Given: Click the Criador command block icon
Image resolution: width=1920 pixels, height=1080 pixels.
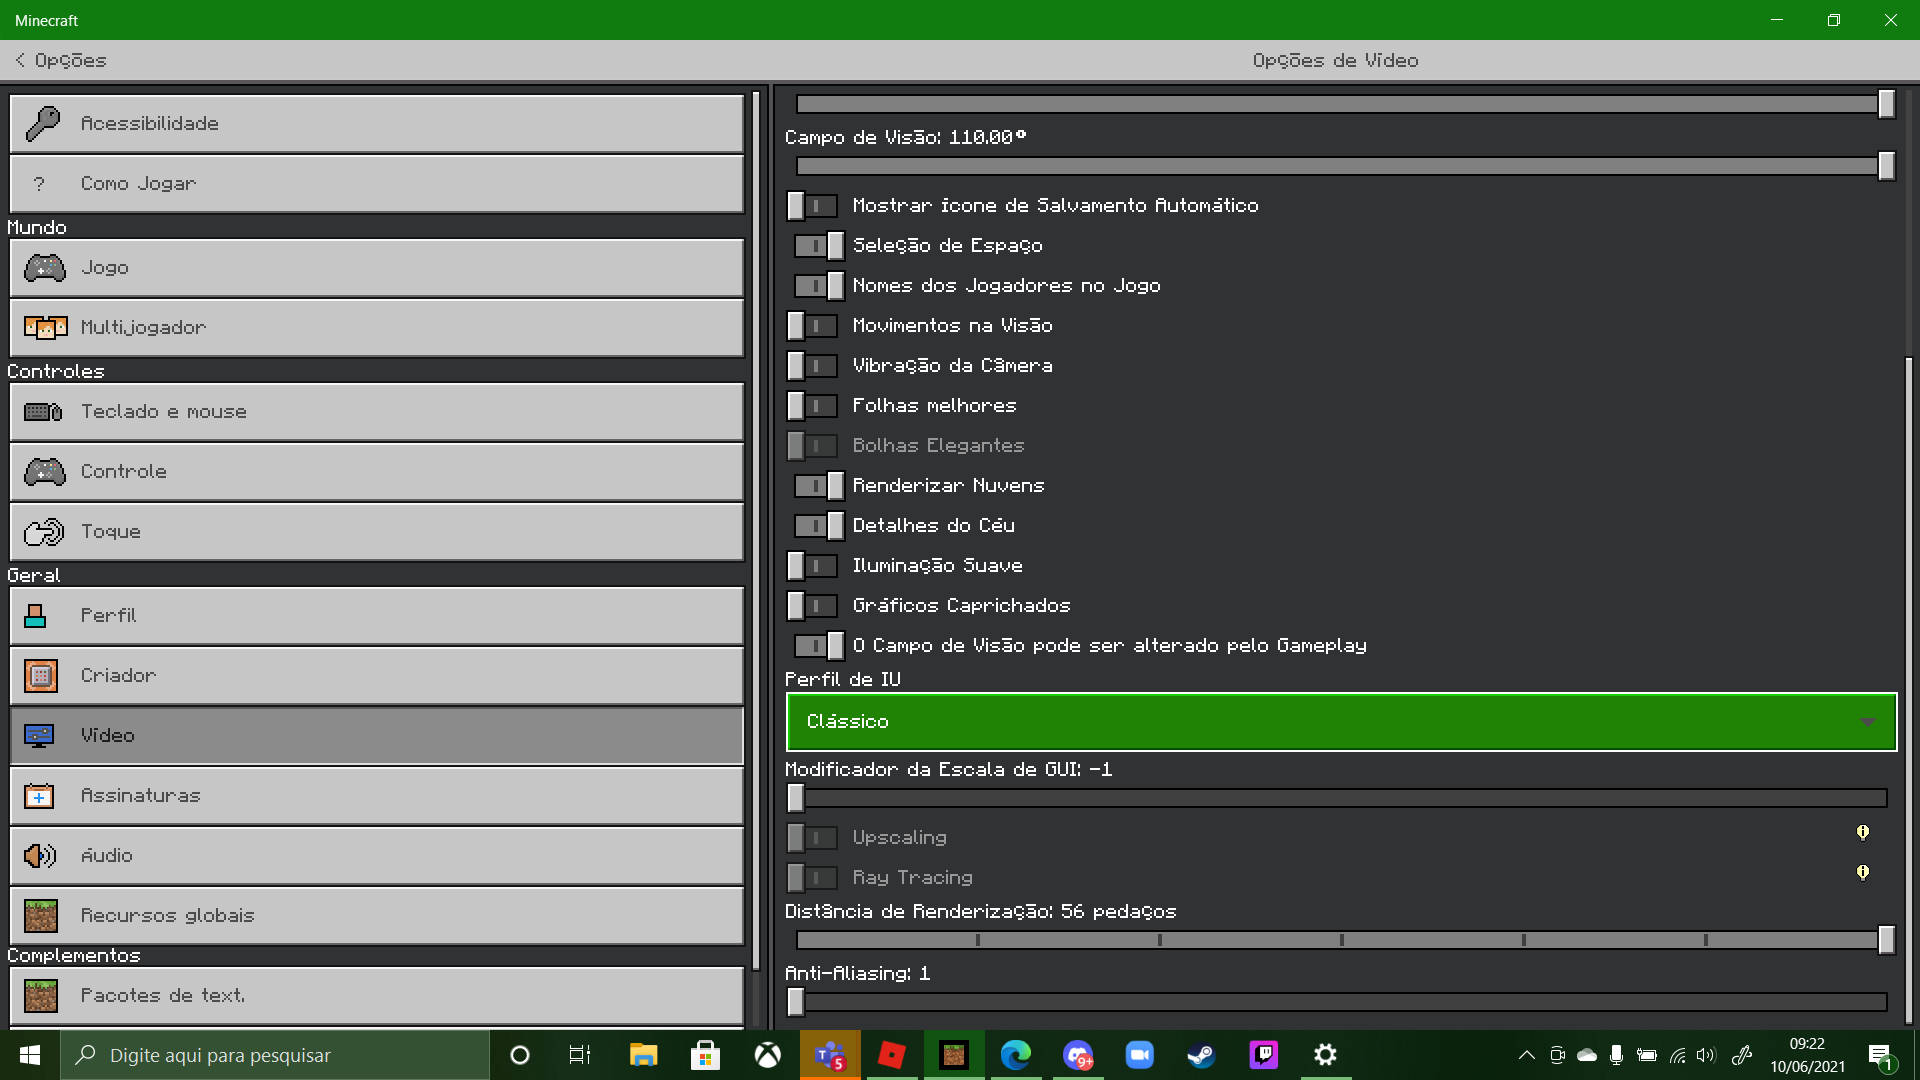Looking at the screenshot, I should [41, 676].
